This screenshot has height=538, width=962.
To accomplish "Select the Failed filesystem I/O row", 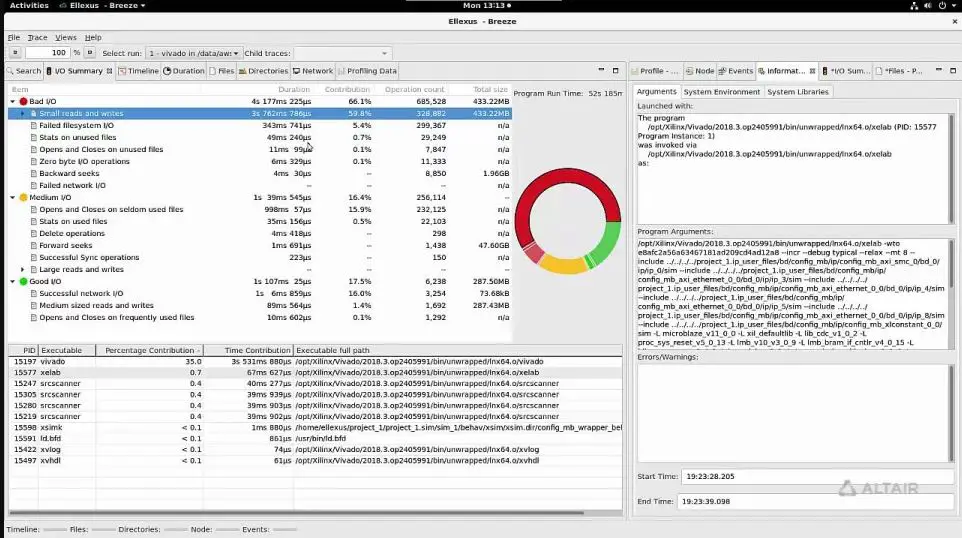I will click(x=260, y=125).
